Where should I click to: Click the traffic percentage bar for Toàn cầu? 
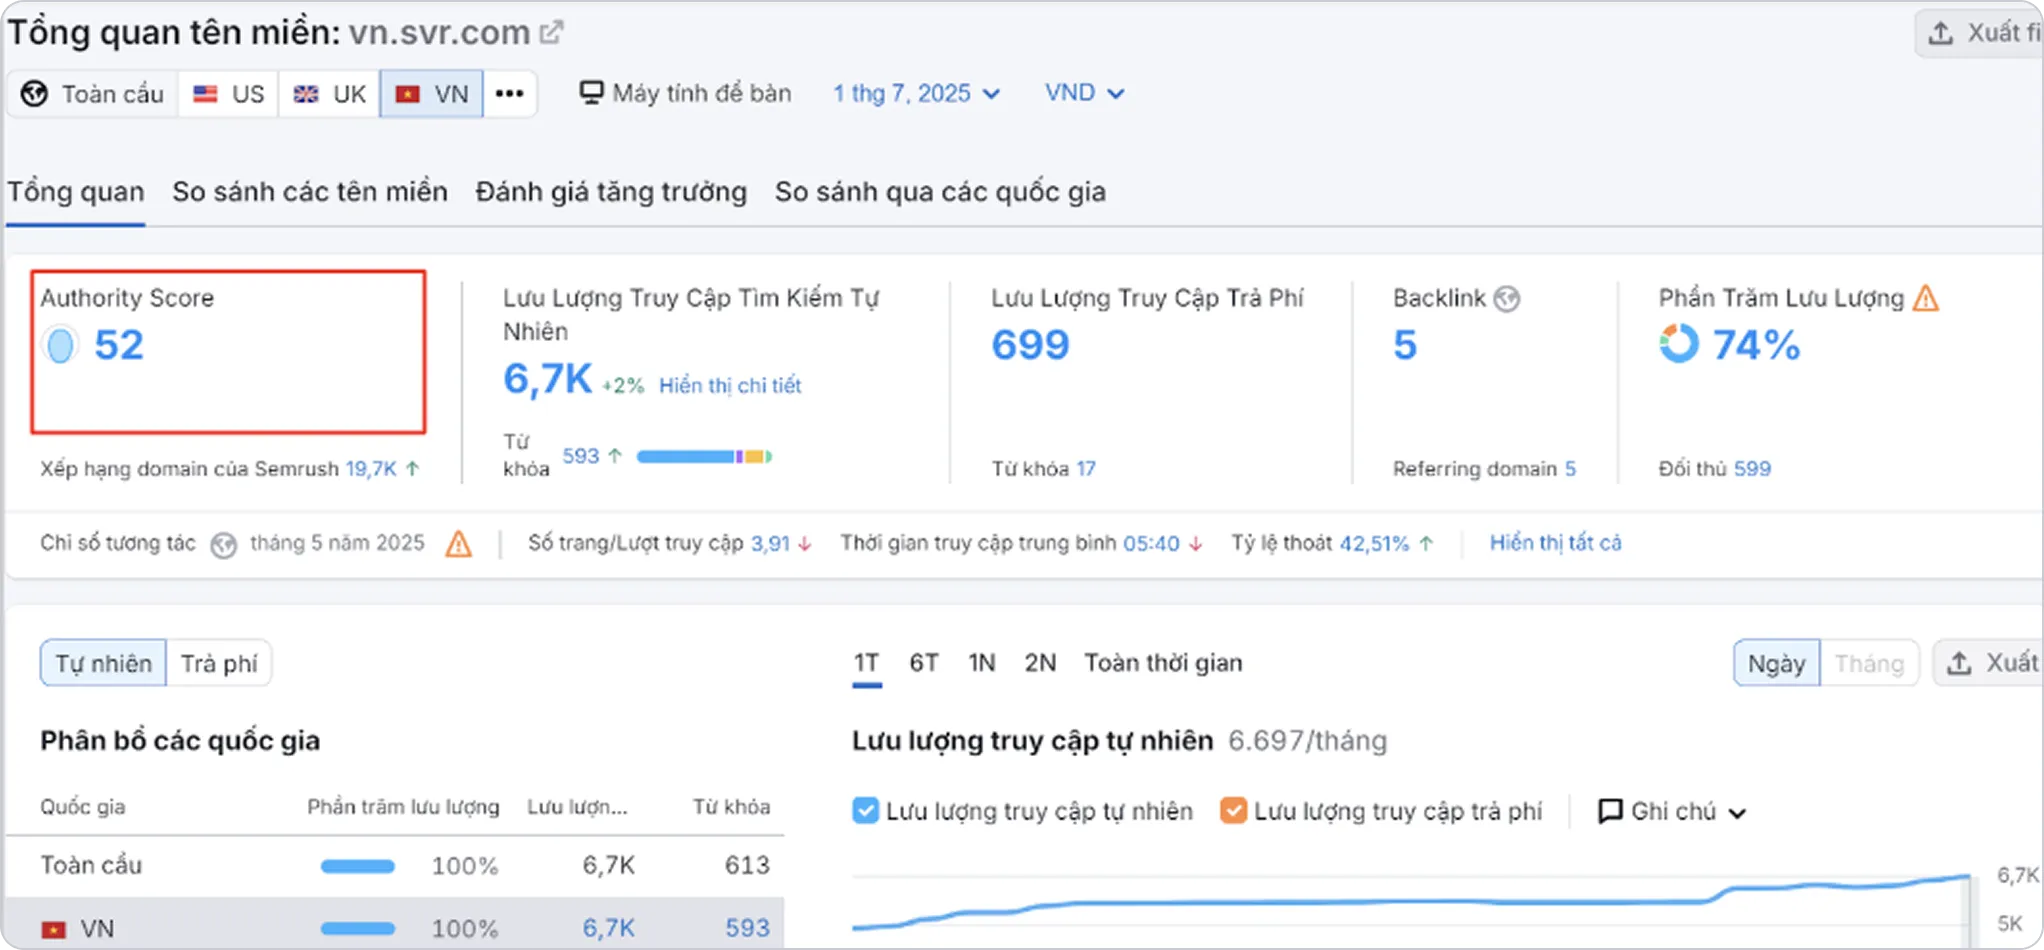[x=357, y=865]
